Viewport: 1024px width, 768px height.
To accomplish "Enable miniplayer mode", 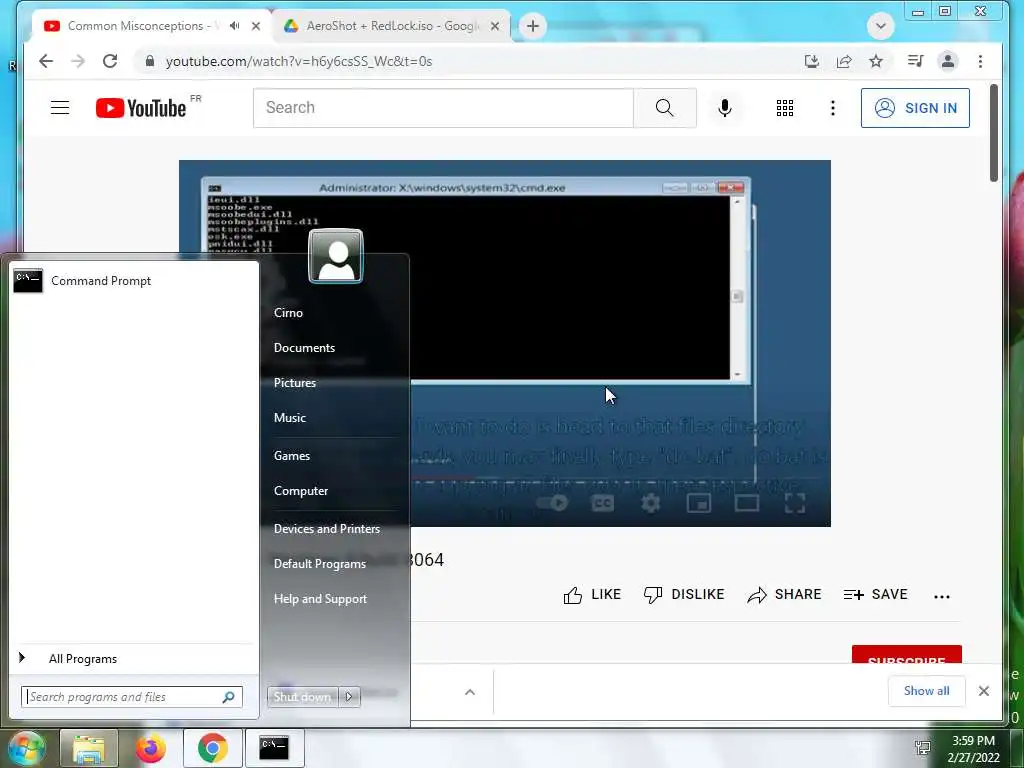I will tap(699, 503).
